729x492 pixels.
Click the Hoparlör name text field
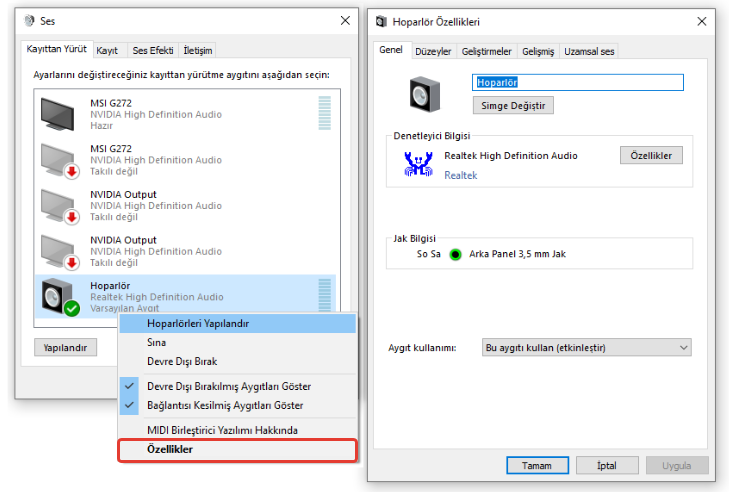[577, 82]
